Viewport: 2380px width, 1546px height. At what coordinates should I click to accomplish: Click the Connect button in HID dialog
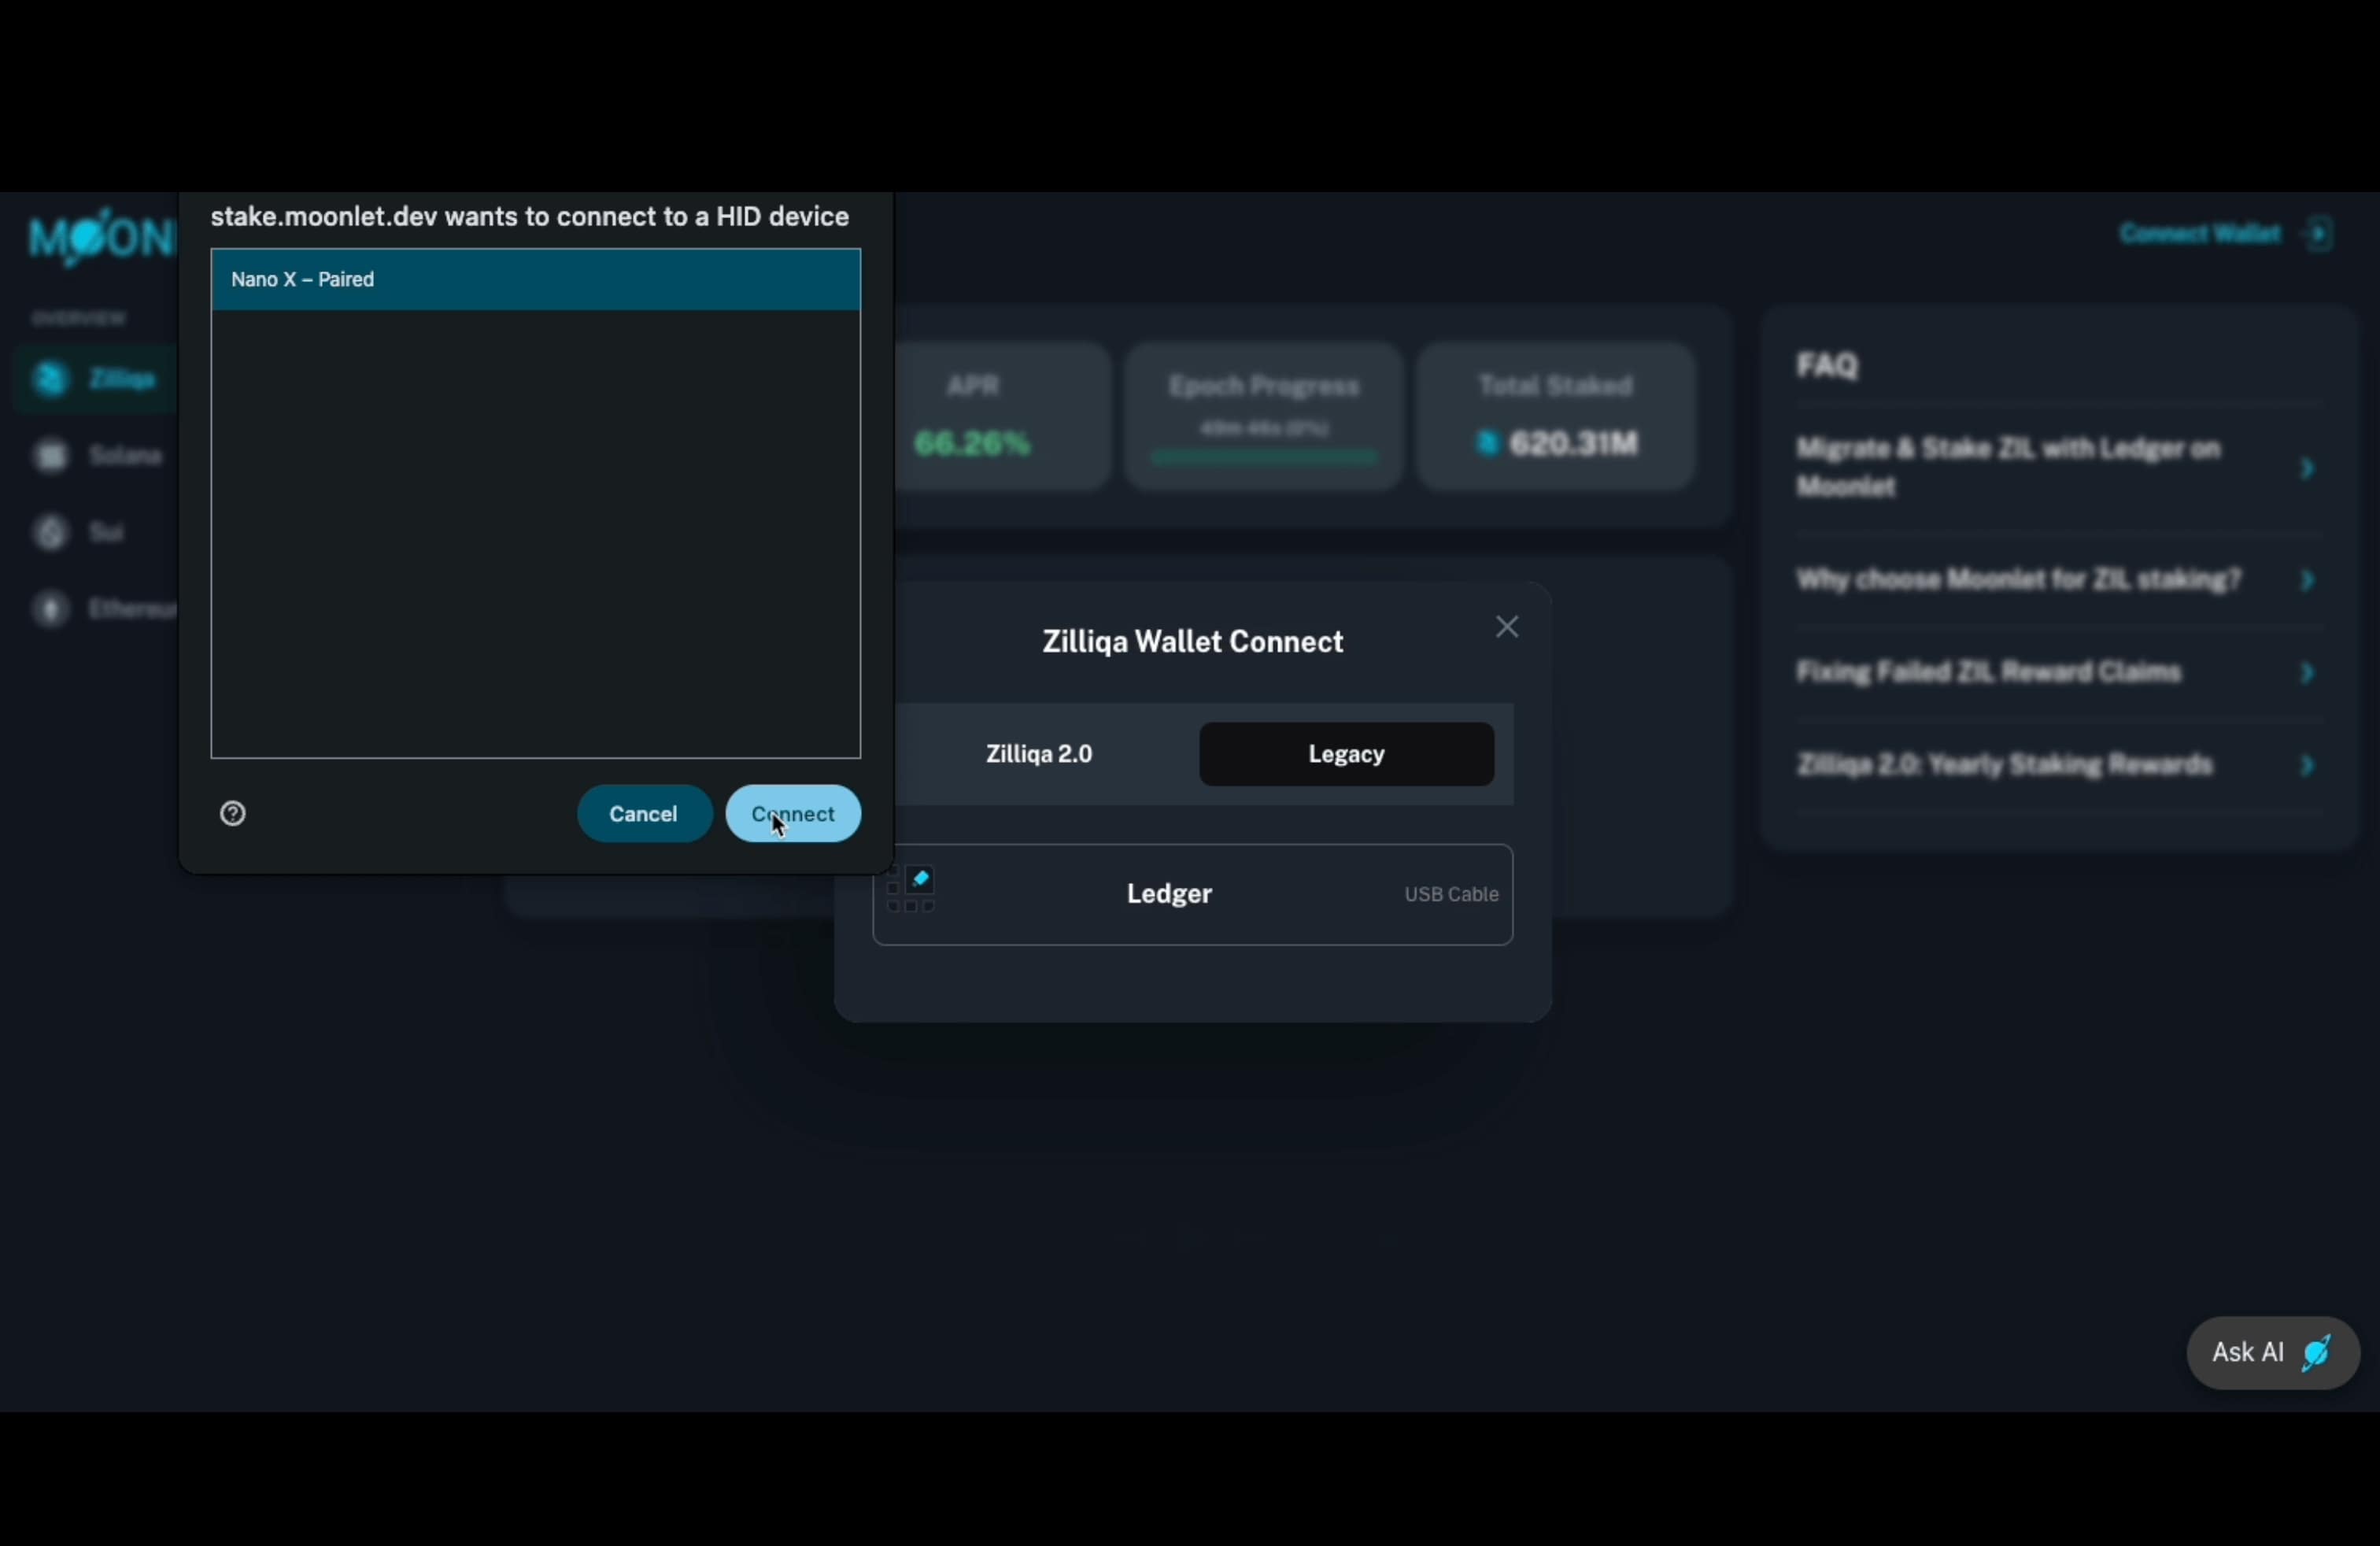coord(793,814)
